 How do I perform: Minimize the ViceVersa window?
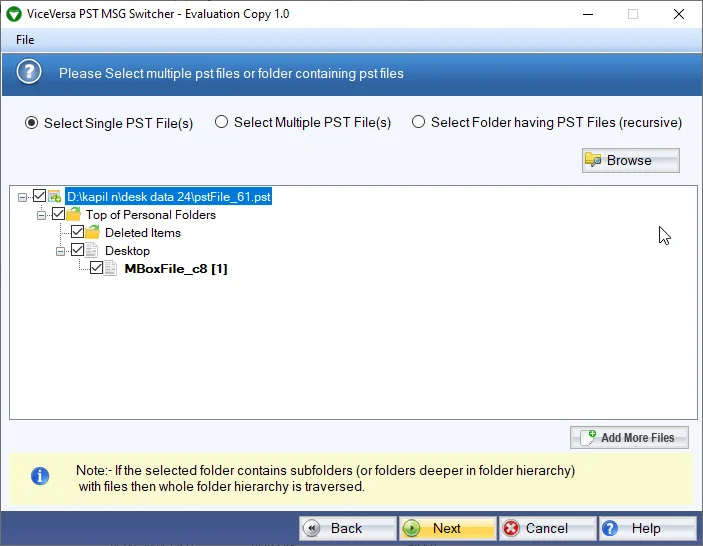(x=588, y=14)
